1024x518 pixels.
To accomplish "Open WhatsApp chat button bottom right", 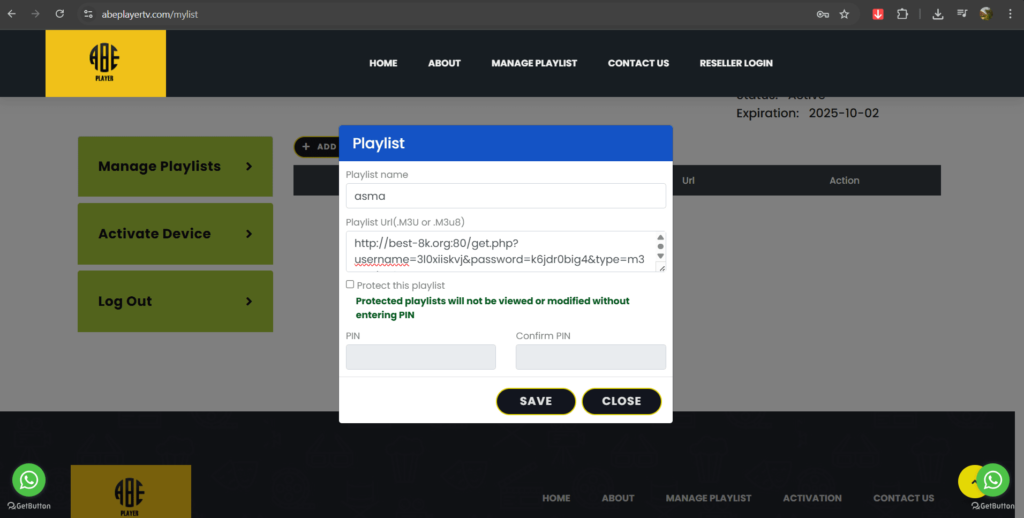I will pyautogui.click(x=993, y=480).
